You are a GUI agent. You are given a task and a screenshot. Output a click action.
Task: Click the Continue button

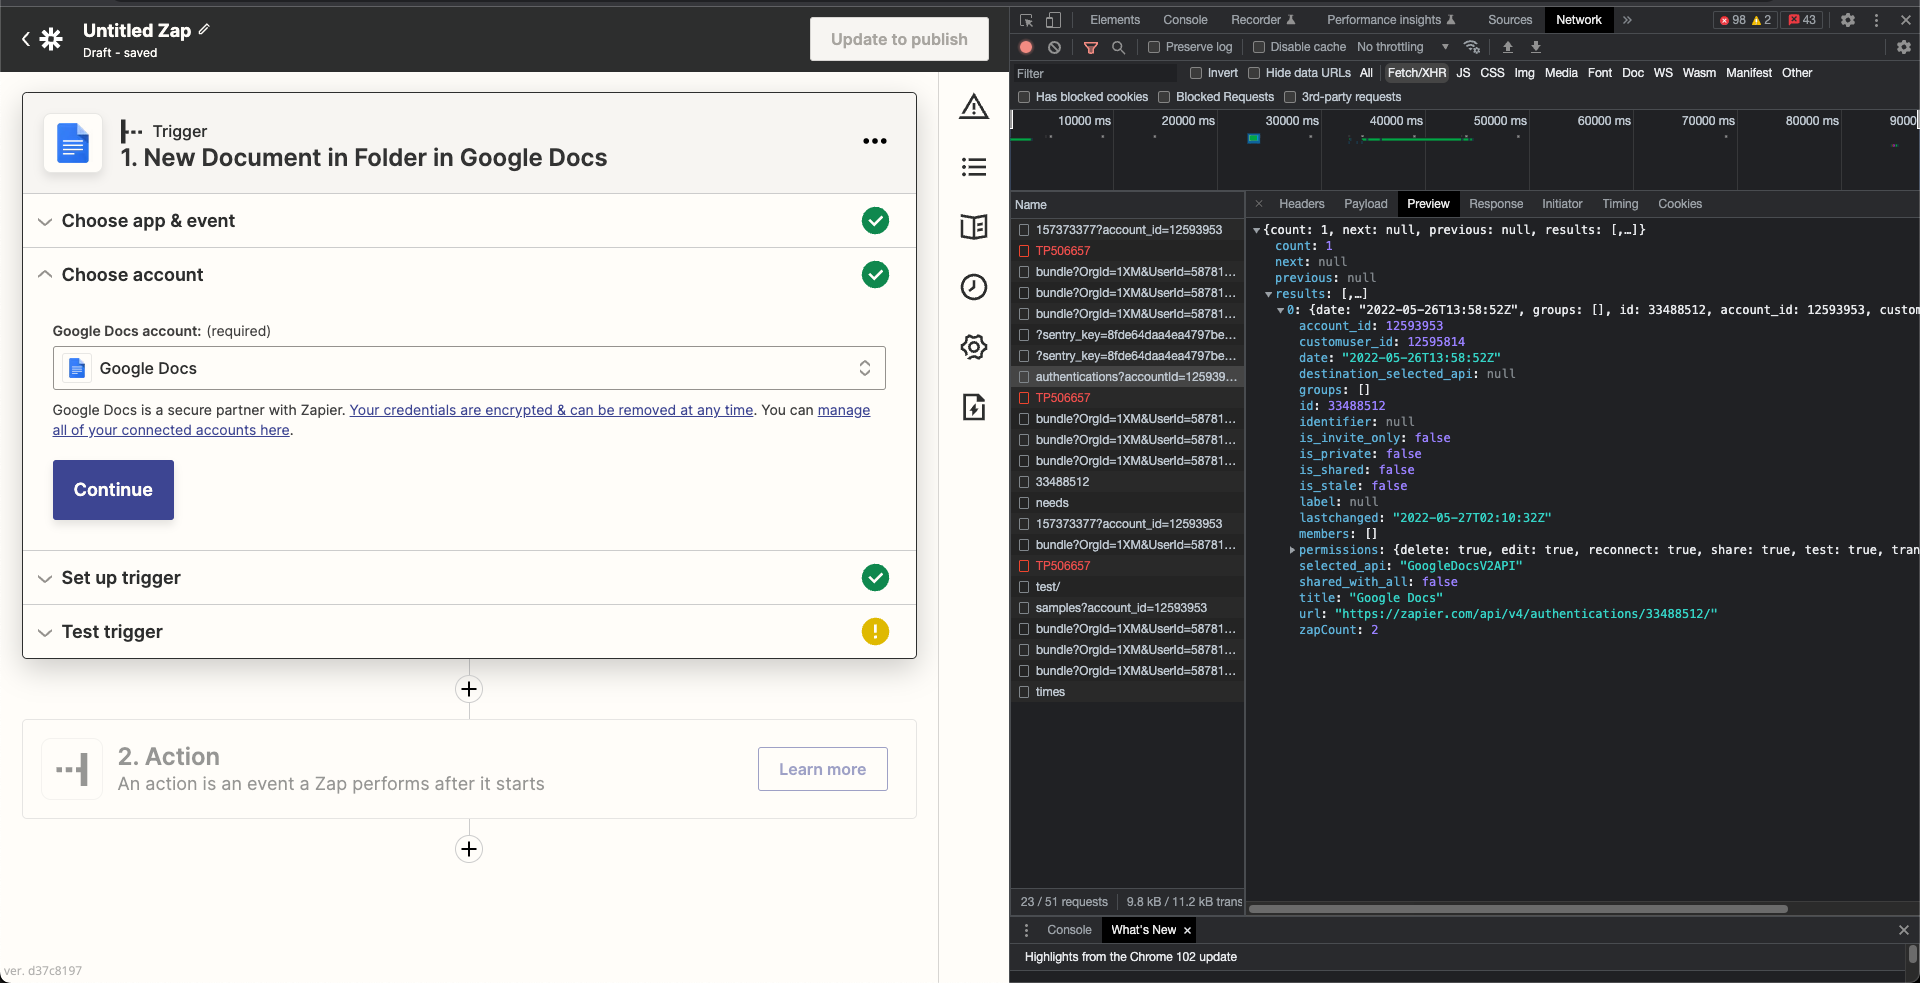(113, 490)
